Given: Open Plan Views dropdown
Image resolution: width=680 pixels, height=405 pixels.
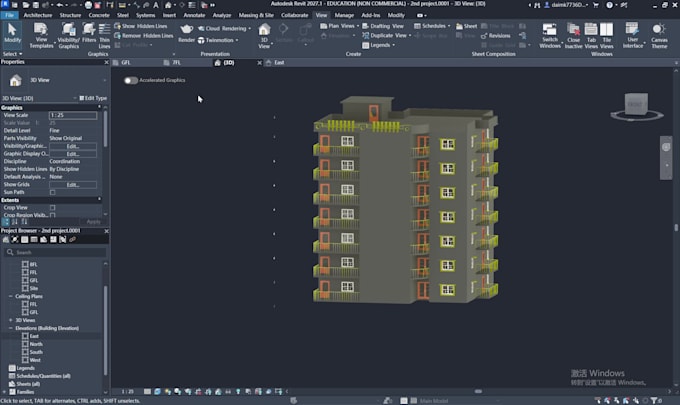Looking at the screenshot, I should click(340, 26).
